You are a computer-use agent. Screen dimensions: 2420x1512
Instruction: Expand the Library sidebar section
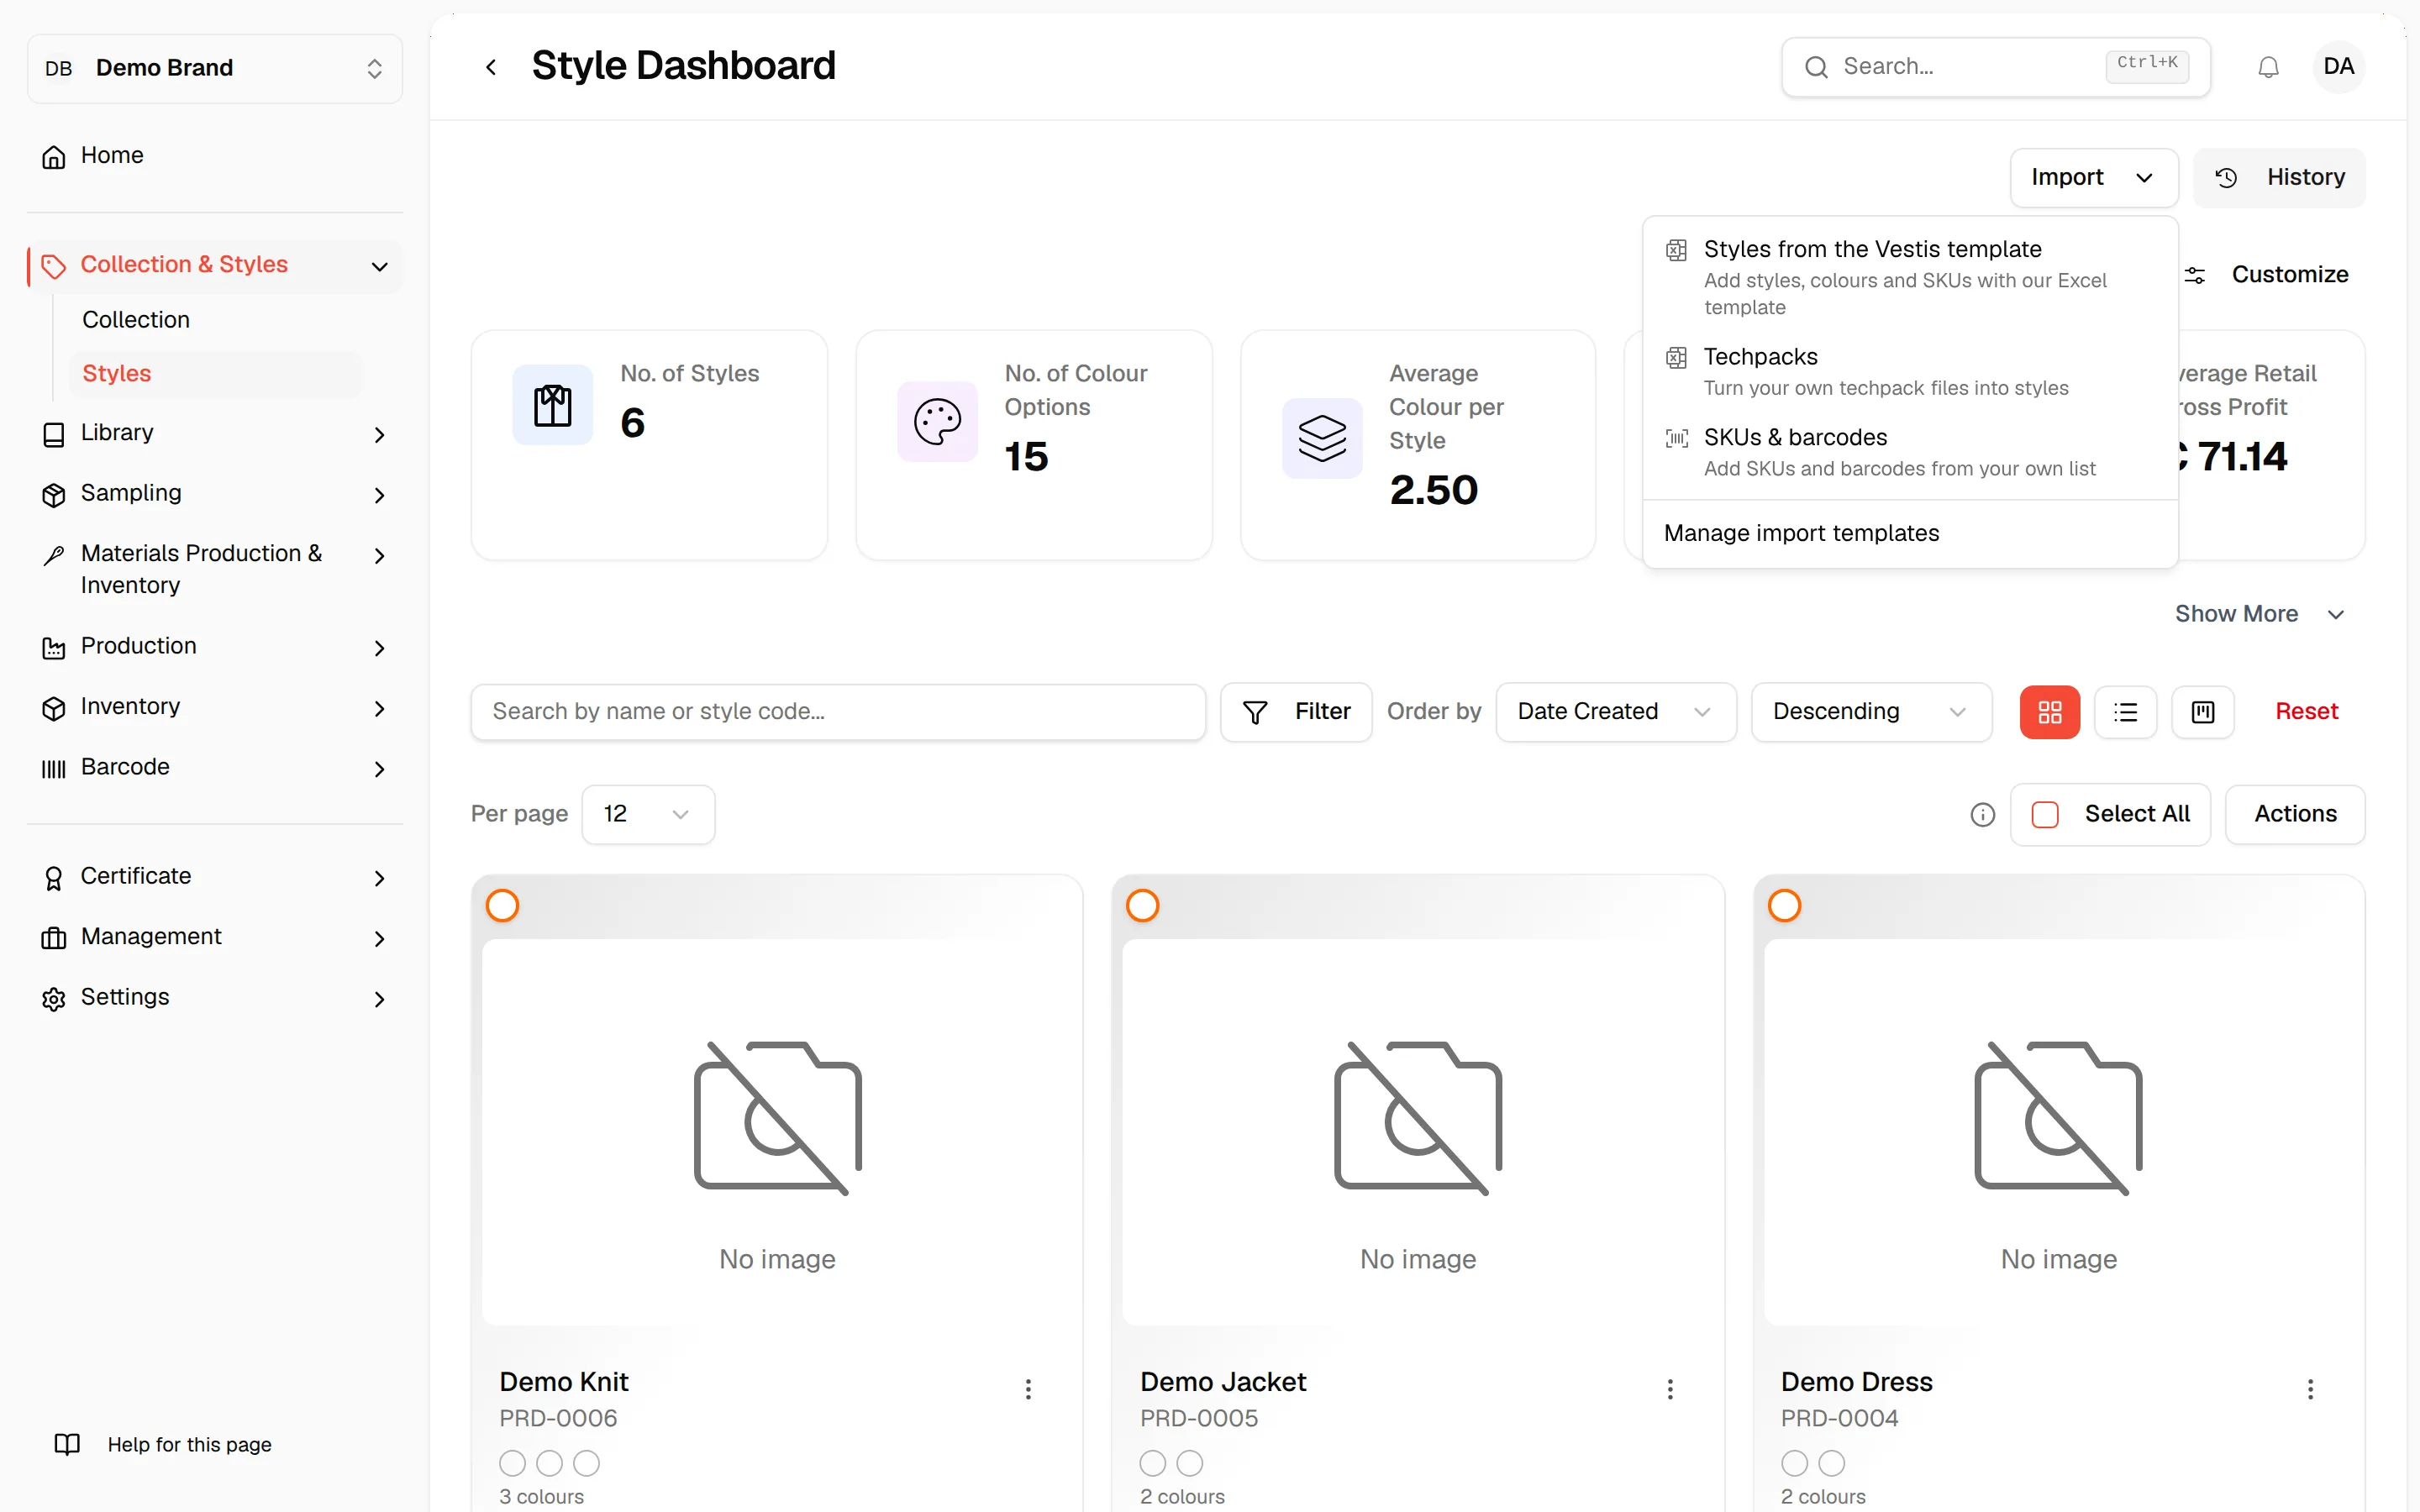point(214,433)
